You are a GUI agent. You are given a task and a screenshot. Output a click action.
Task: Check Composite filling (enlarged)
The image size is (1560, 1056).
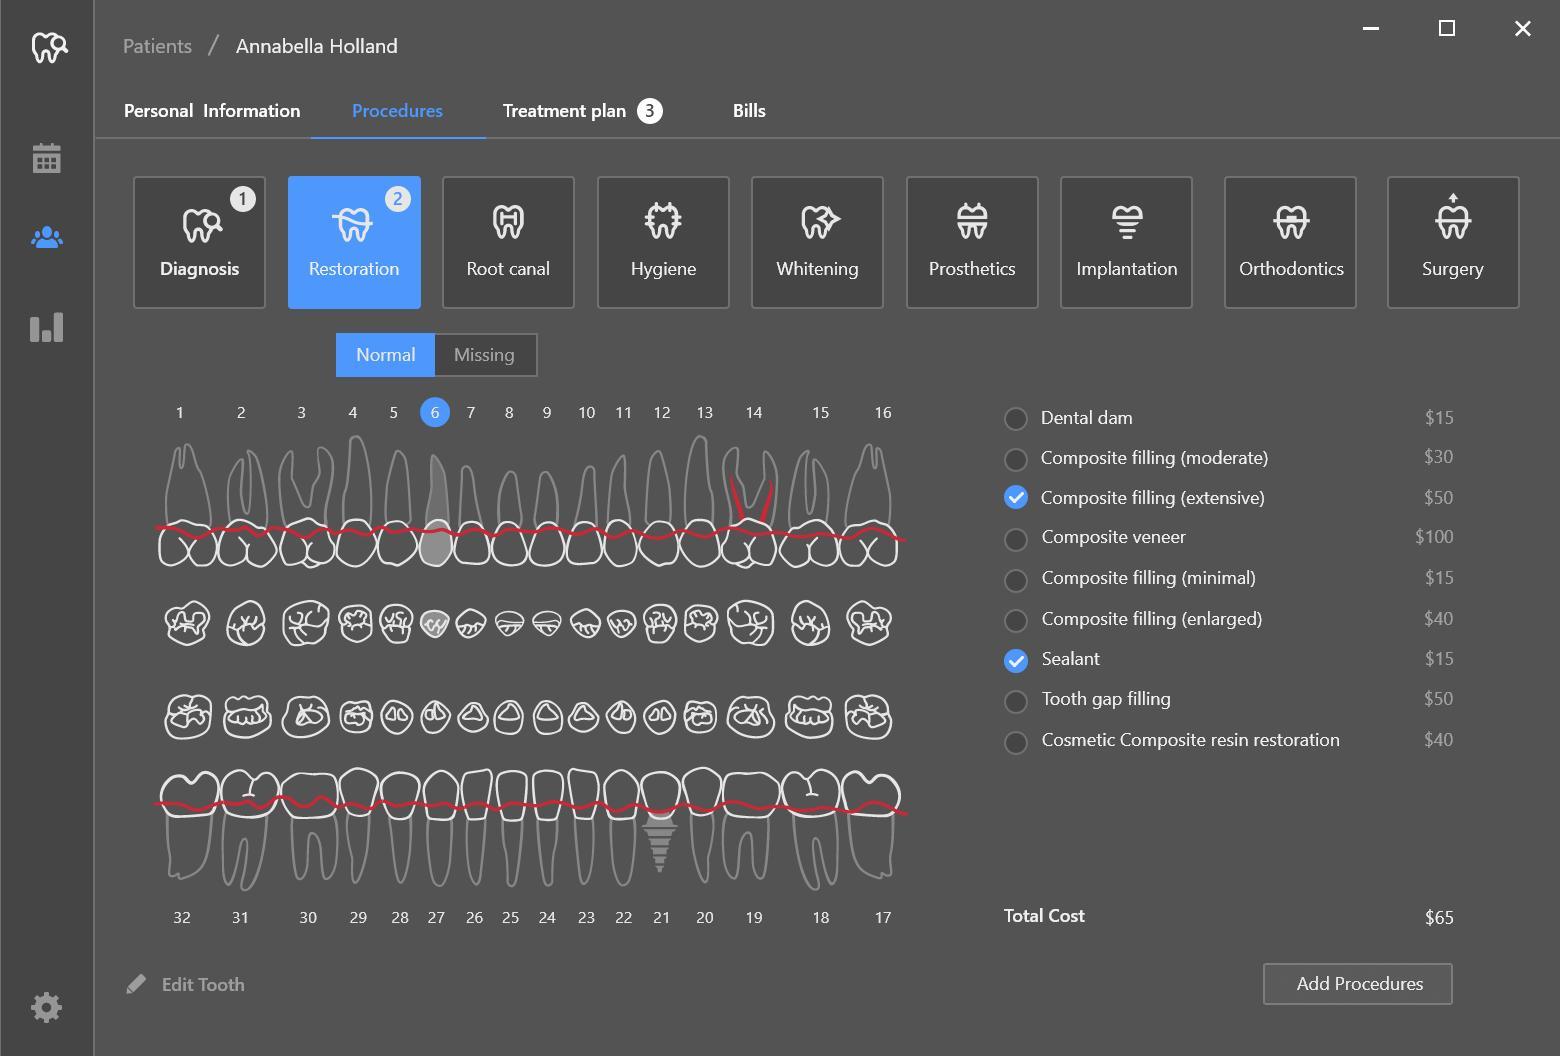(1016, 620)
